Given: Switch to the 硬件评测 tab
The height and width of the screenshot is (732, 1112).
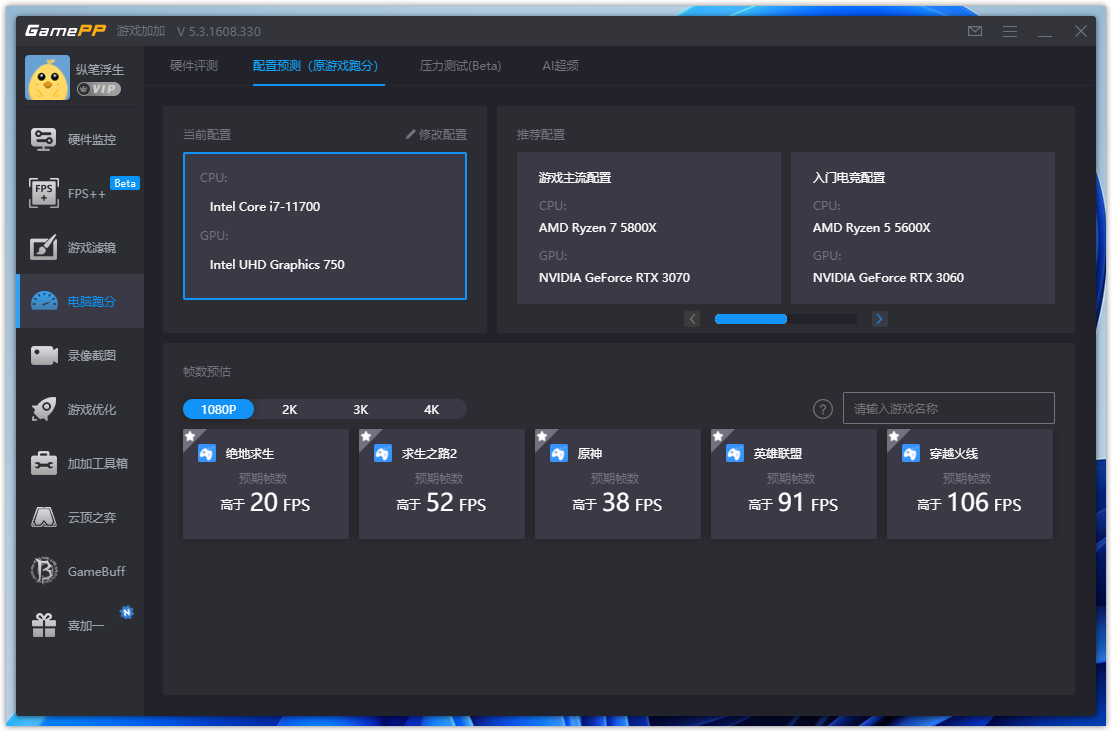Looking at the screenshot, I should [194, 66].
